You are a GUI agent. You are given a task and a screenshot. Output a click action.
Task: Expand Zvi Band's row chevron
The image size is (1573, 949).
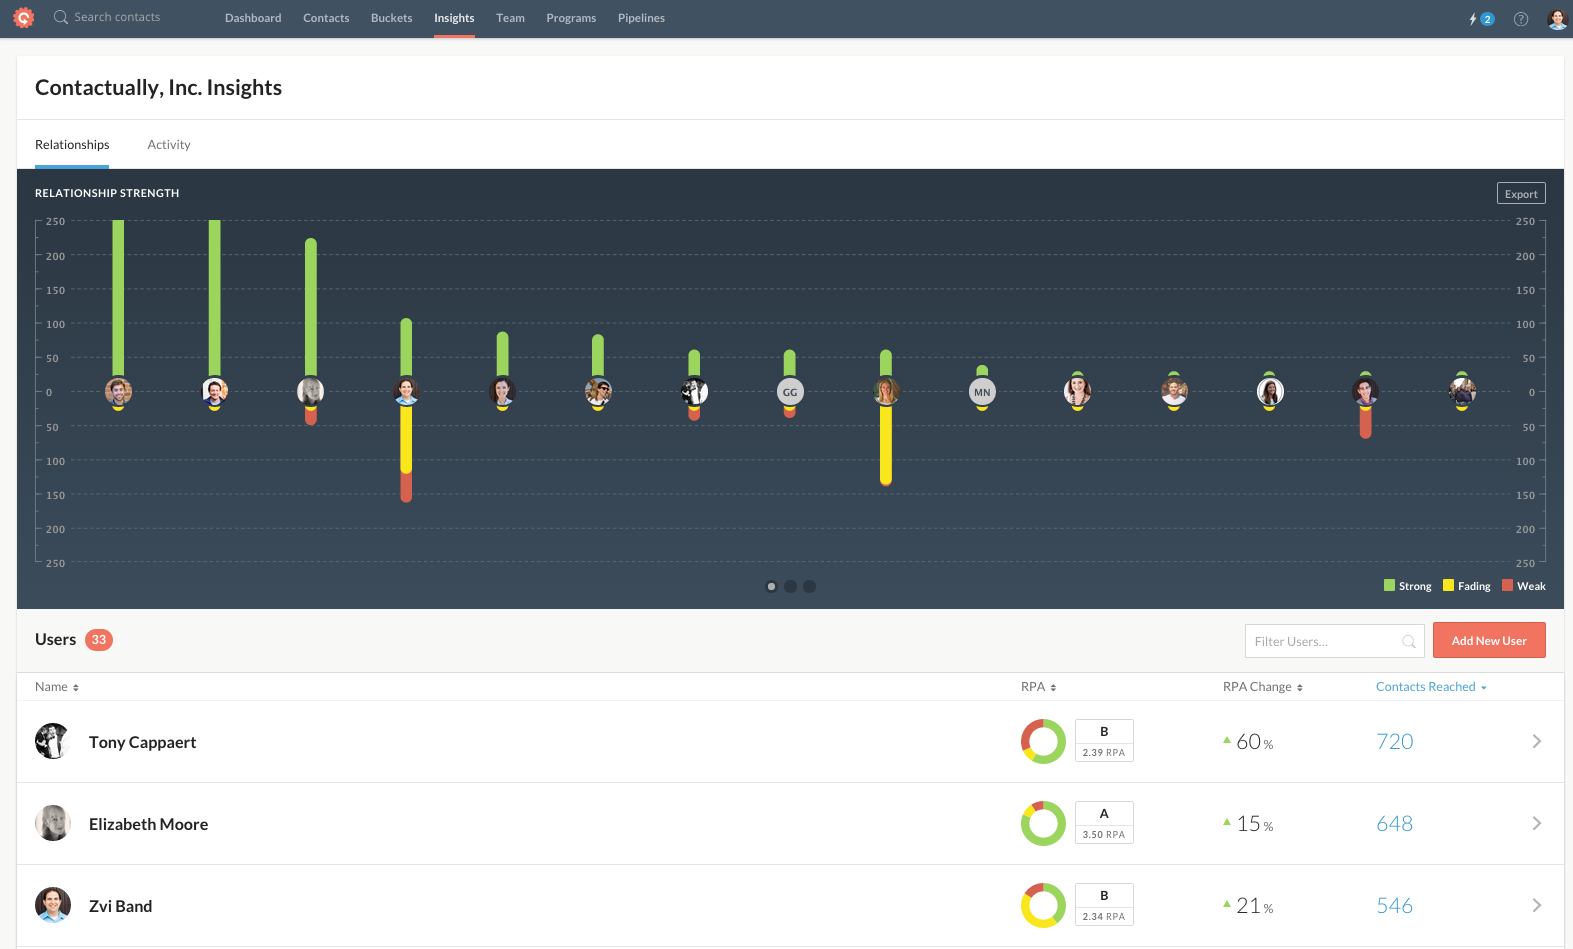tap(1537, 906)
